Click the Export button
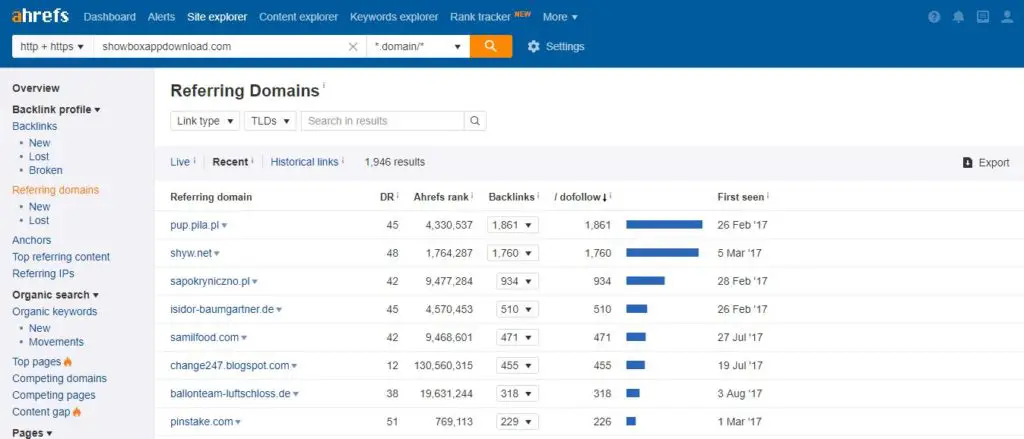 click(x=986, y=163)
